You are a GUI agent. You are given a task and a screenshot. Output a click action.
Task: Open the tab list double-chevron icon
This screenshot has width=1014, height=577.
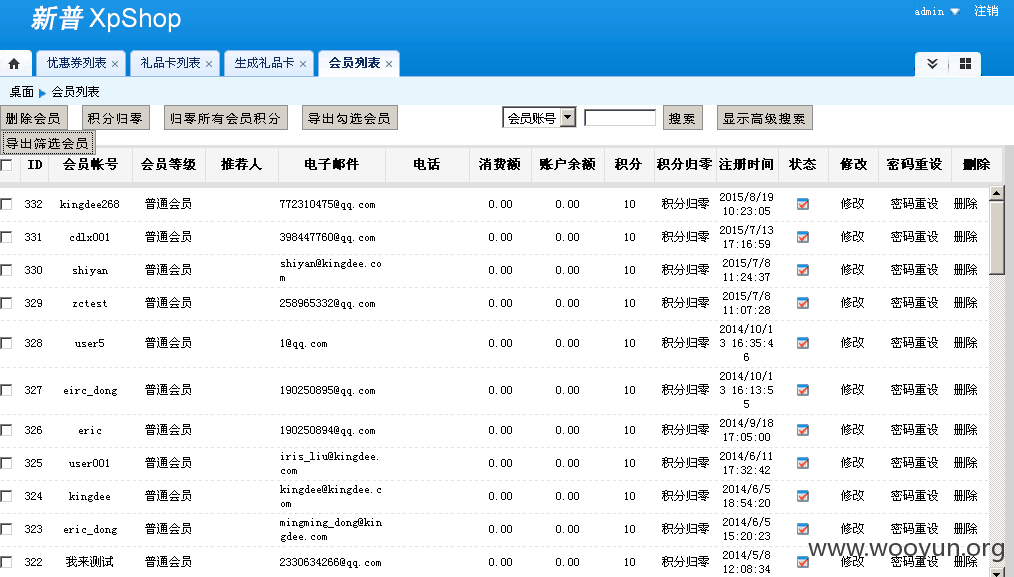point(932,63)
